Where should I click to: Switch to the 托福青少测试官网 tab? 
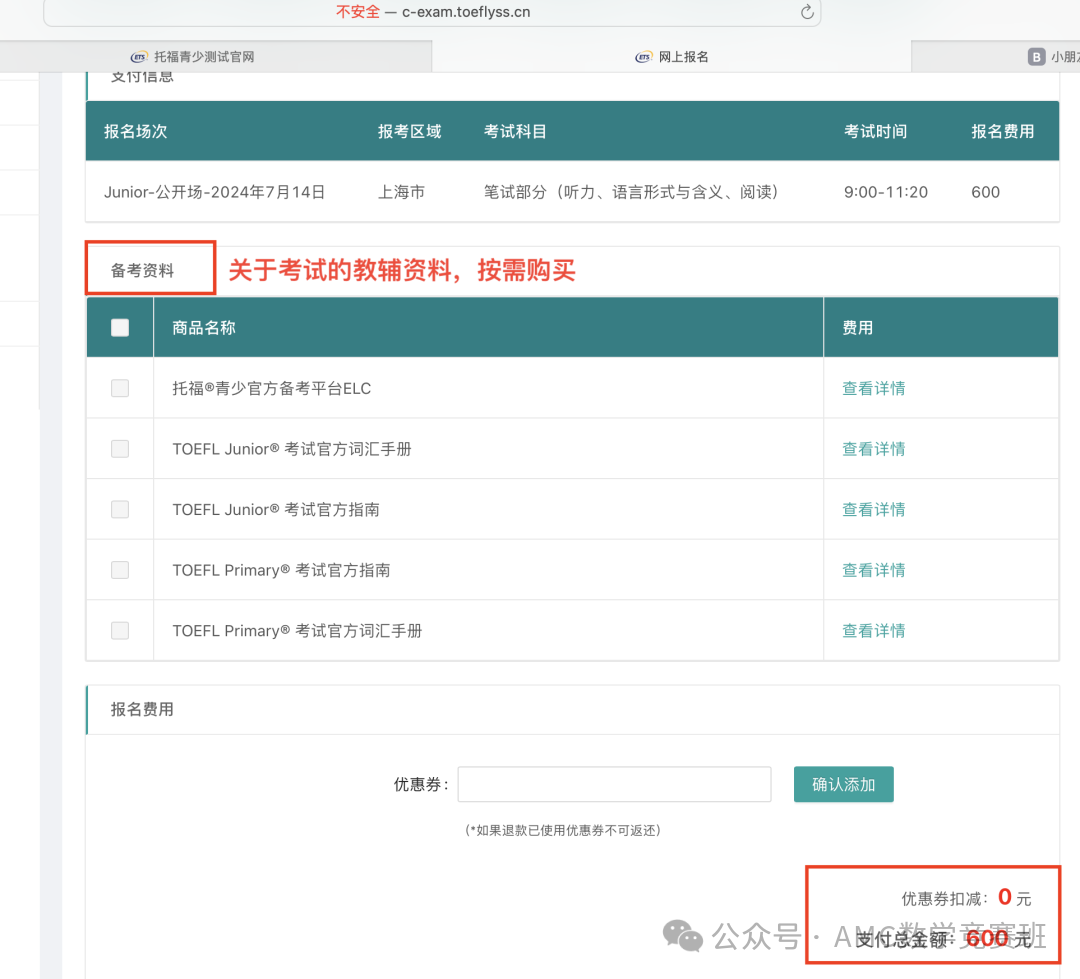click(204, 57)
